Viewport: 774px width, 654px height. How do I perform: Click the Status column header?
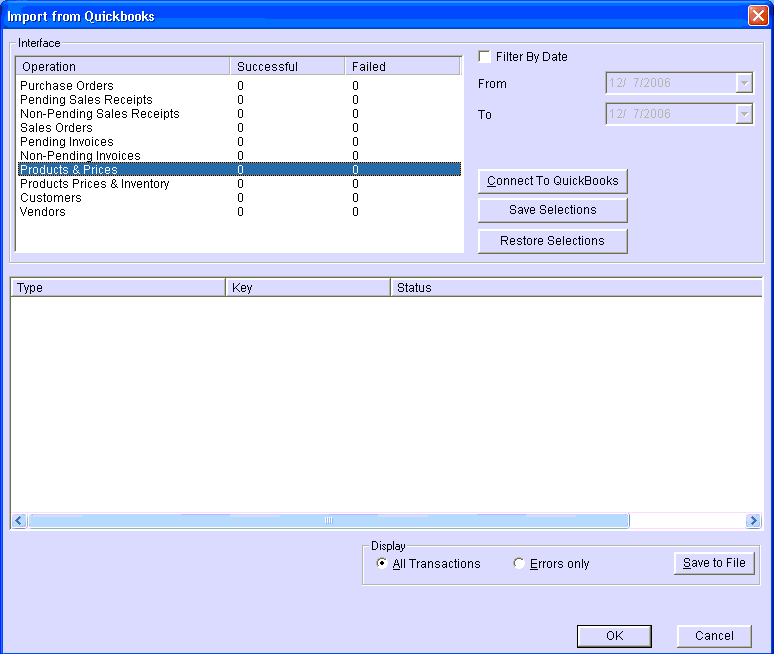coord(577,288)
